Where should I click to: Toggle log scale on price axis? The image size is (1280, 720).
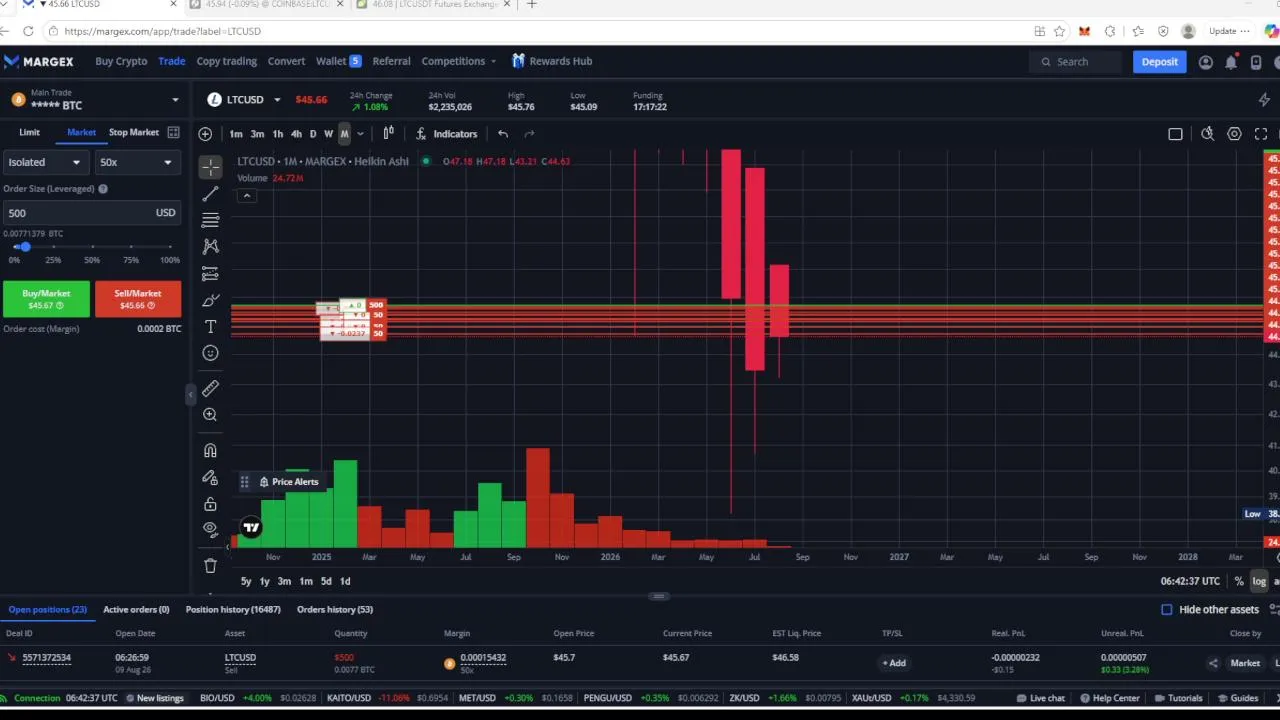point(1259,581)
